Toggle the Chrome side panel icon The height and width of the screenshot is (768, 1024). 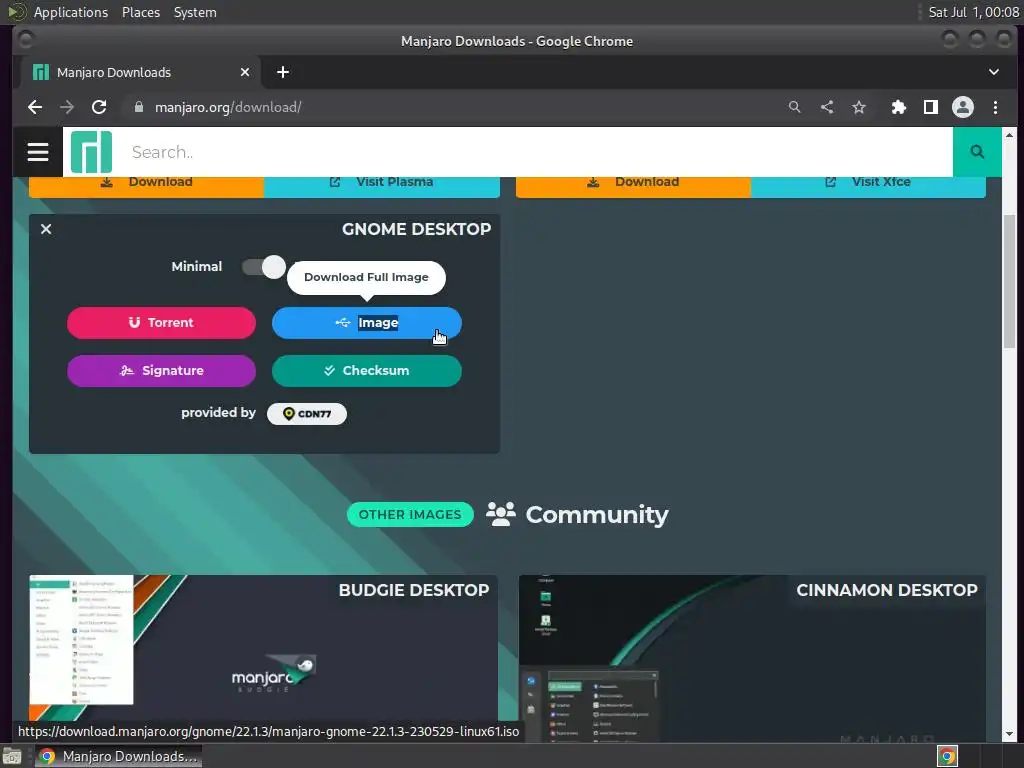pyautogui.click(x=931, y=107)
